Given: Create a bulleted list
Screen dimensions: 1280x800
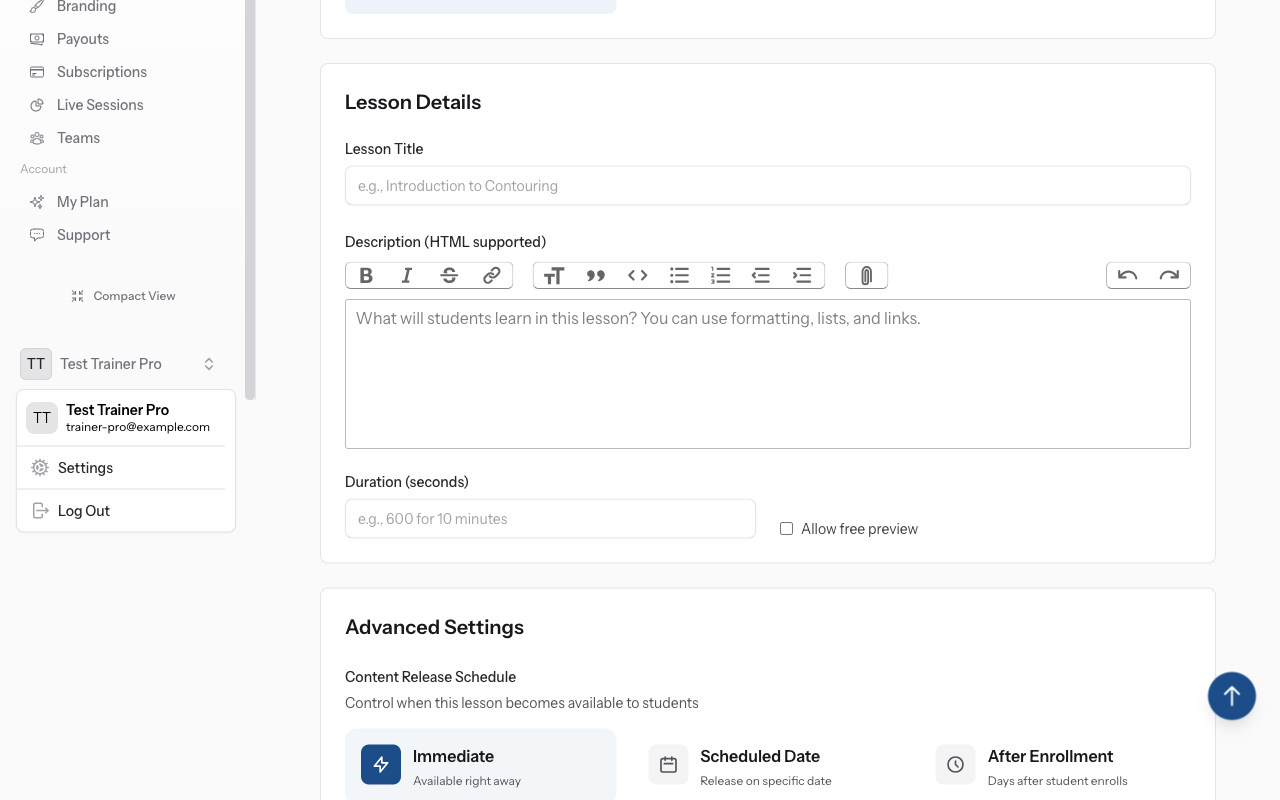Looking at the screenshot, I should [679, 276].
